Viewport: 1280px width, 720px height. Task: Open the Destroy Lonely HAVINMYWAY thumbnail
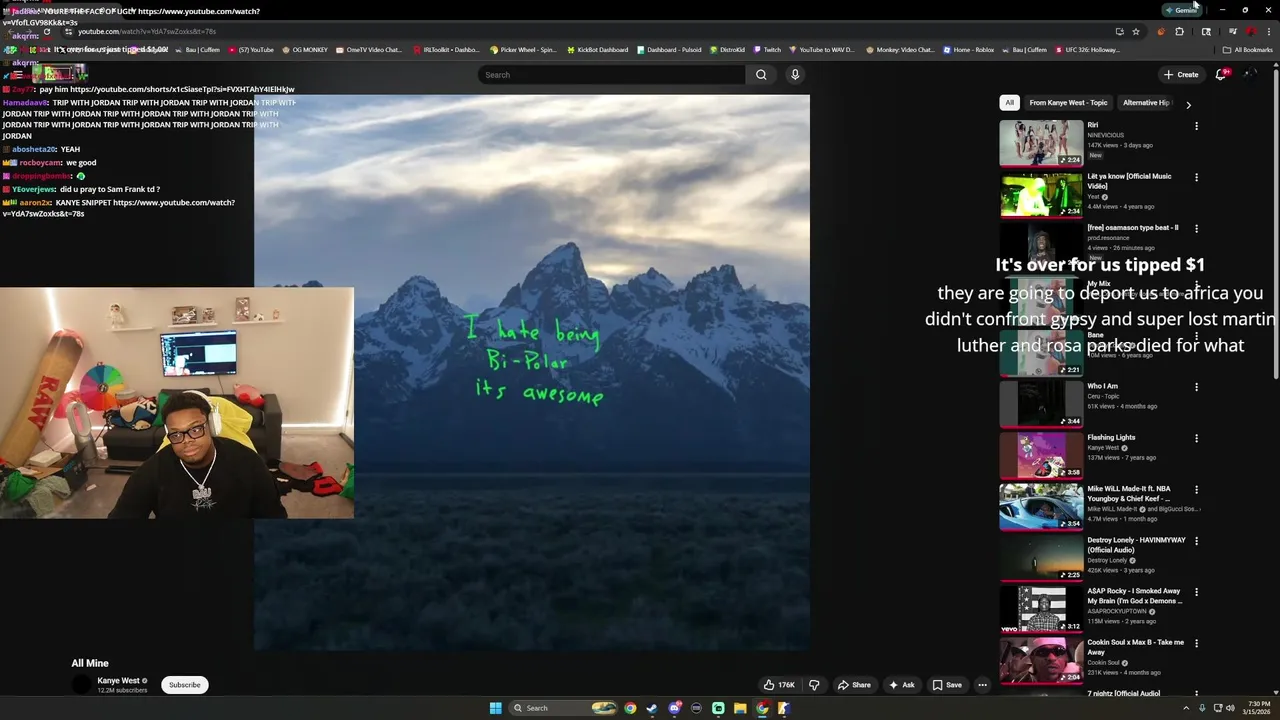1041,558
